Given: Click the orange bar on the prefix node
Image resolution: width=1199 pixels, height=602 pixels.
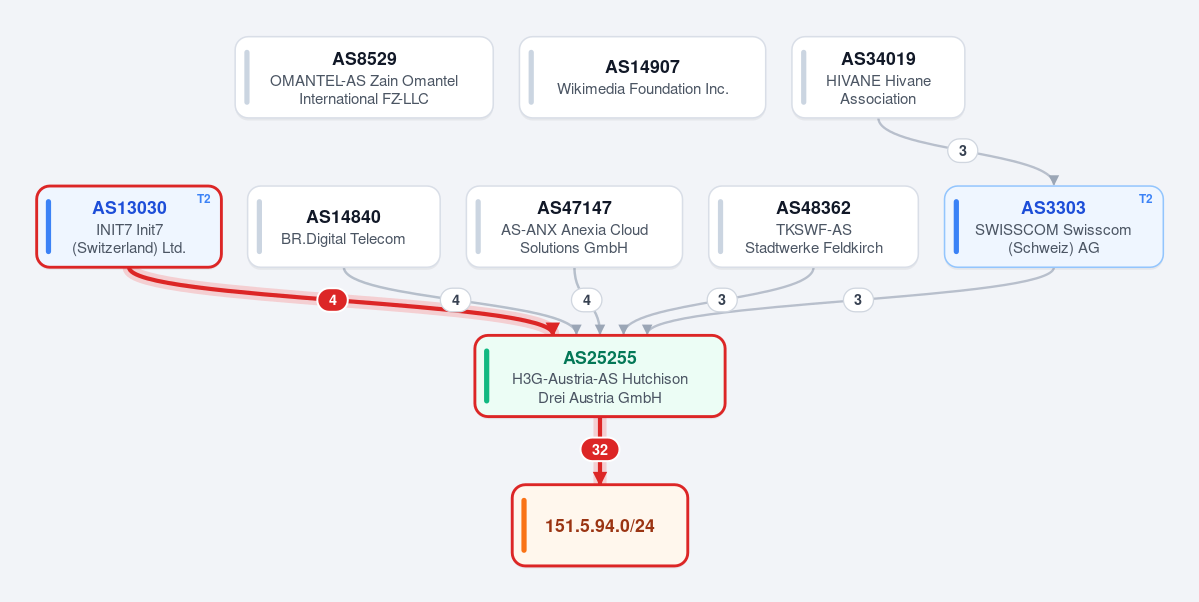Looking at the screenshot, I should click(x=525, y=526).
